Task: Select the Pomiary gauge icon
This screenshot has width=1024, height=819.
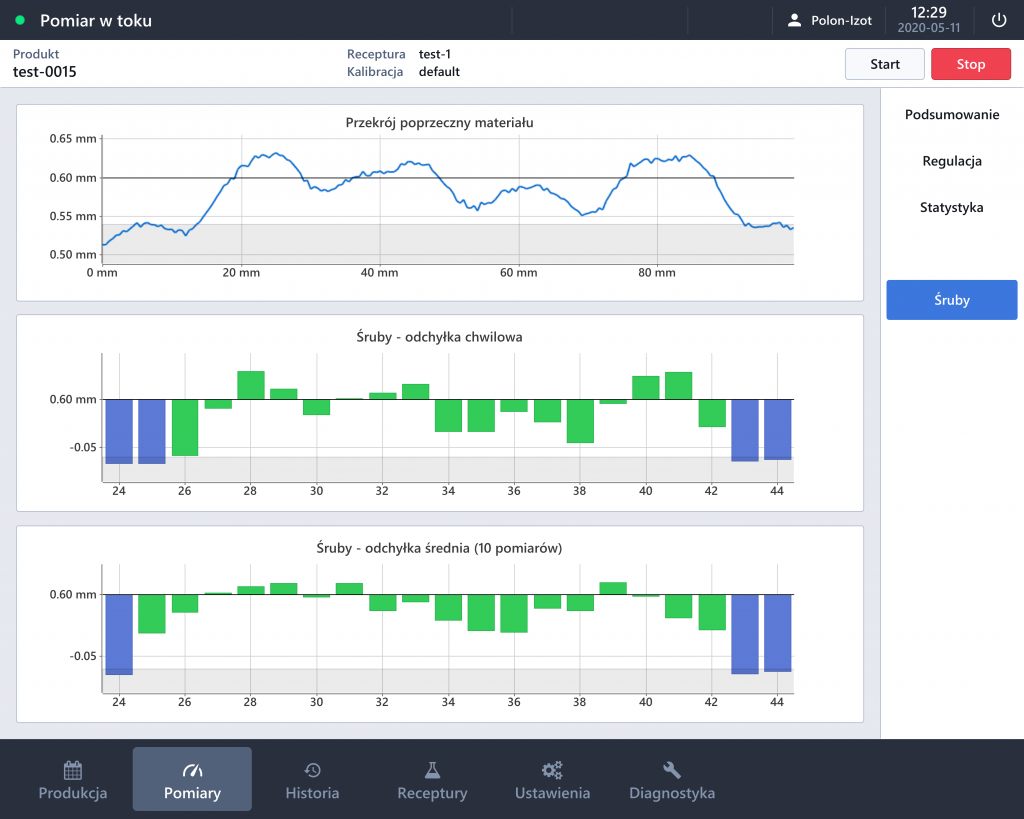Action: click(192, 770)
